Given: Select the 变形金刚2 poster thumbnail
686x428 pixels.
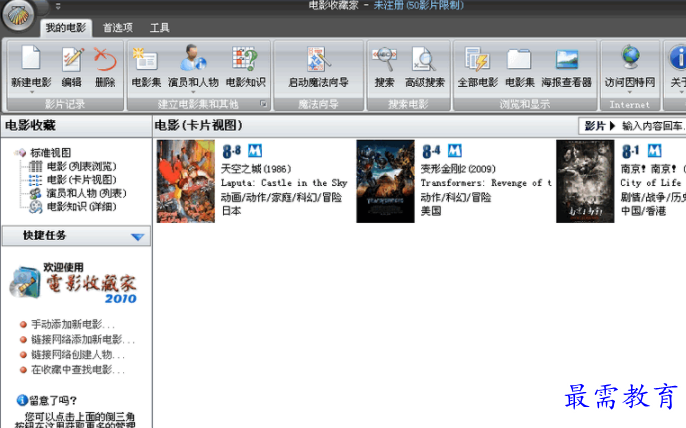Looking at the screenshot, I should 385,181.
